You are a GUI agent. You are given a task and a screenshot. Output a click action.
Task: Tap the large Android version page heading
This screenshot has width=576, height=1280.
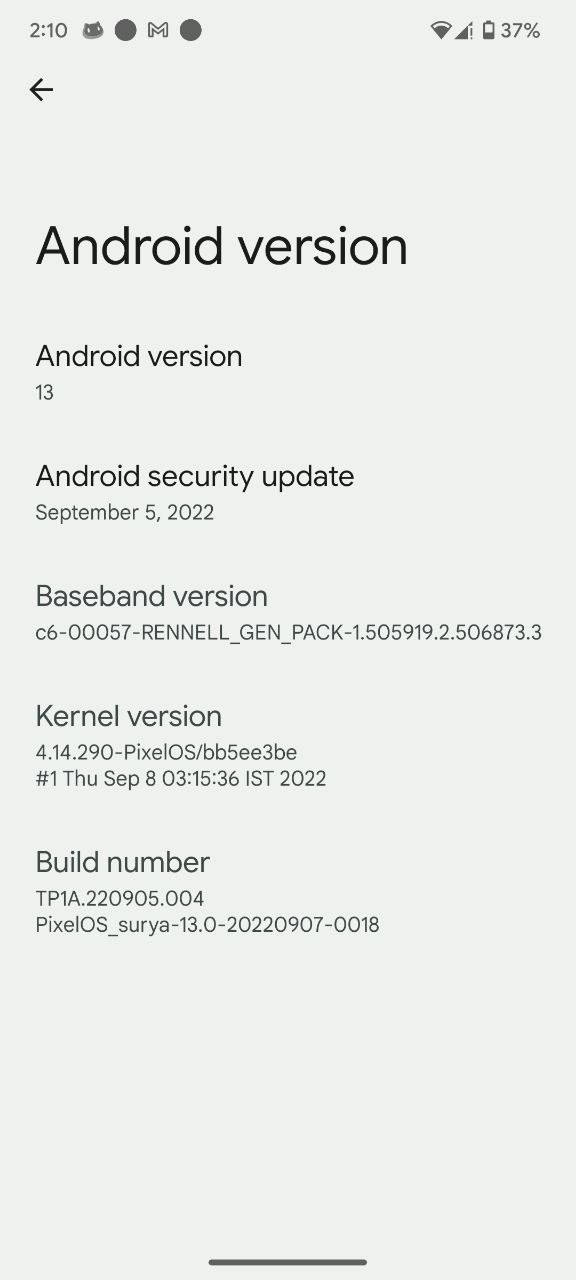(x=222, y=247)
